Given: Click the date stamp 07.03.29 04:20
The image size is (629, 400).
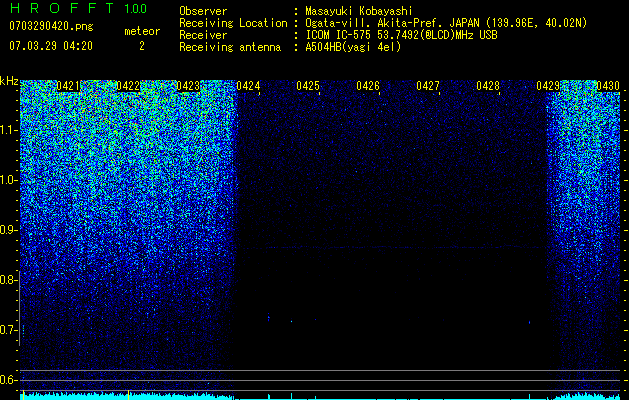Looking at the screenshot, I should pos(51,46).
